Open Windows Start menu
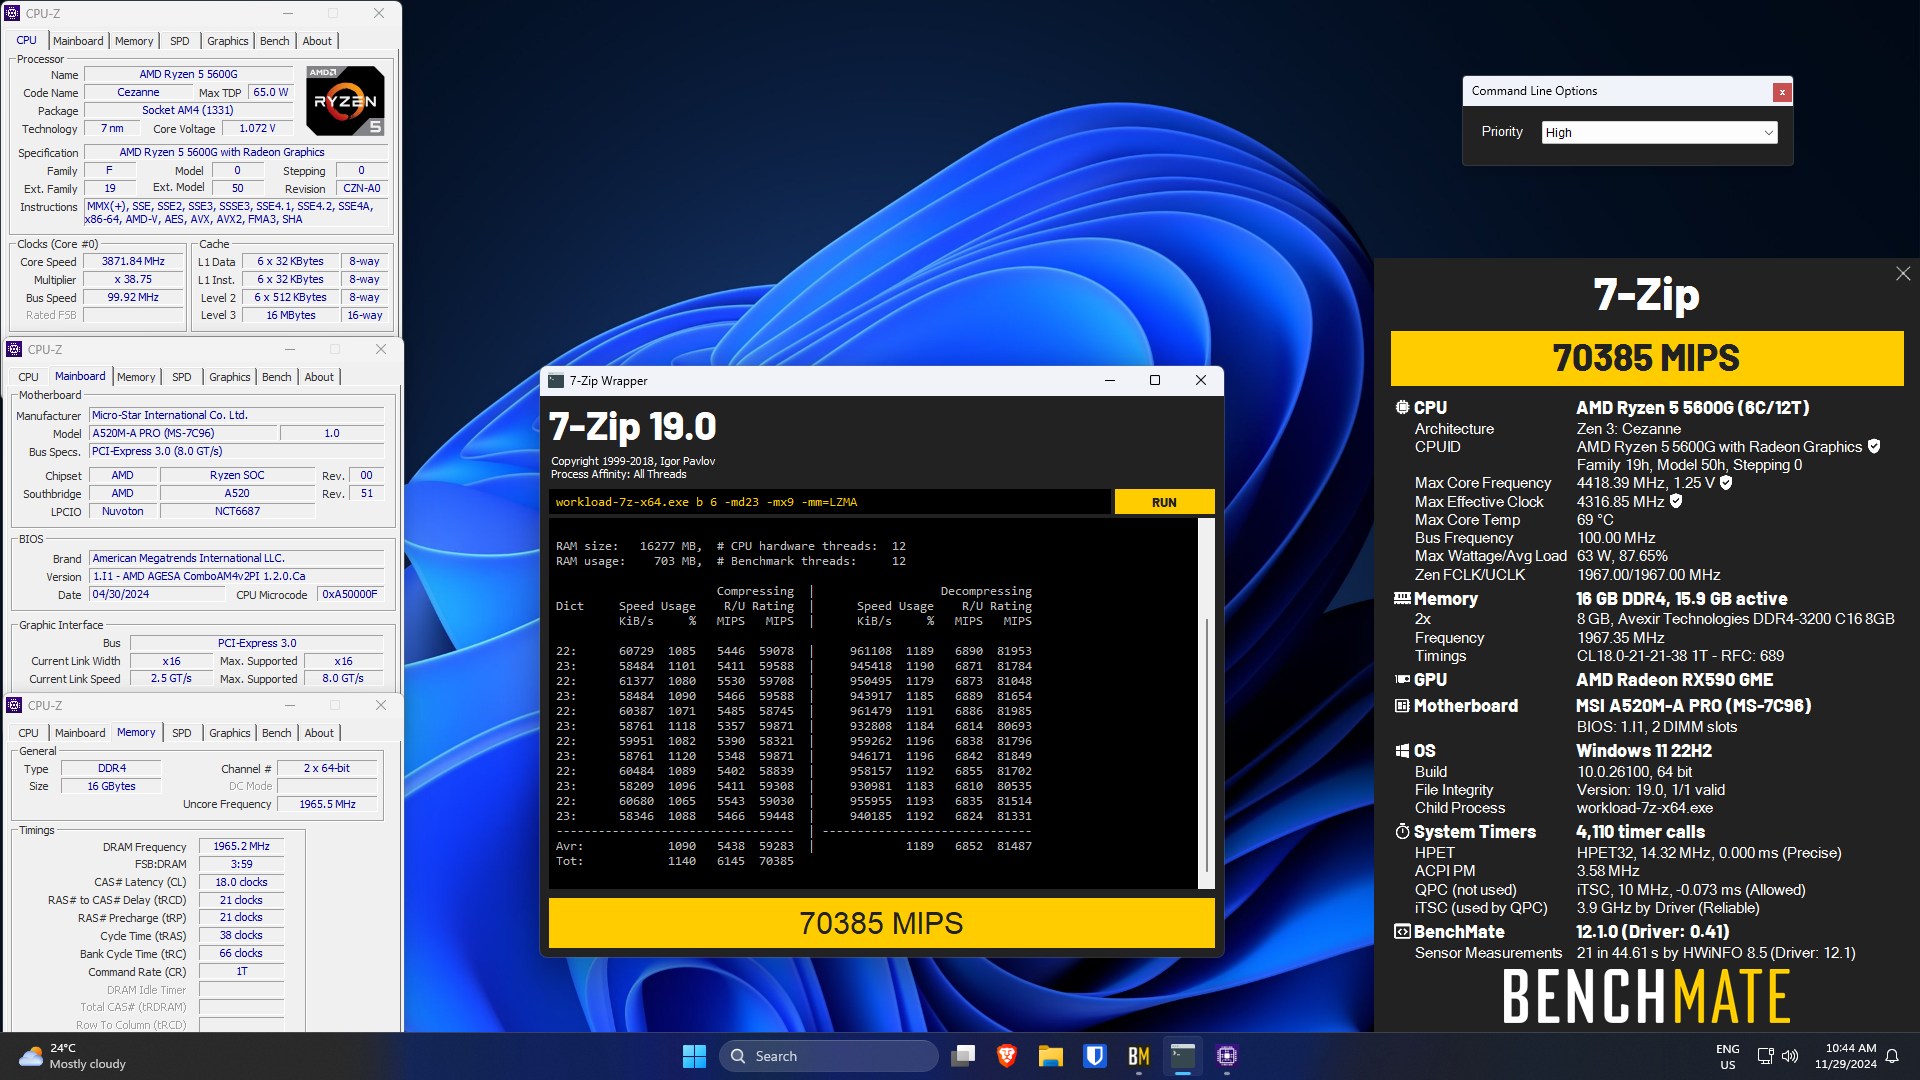This screenshot has width=1920, height=1080. 694,1056
